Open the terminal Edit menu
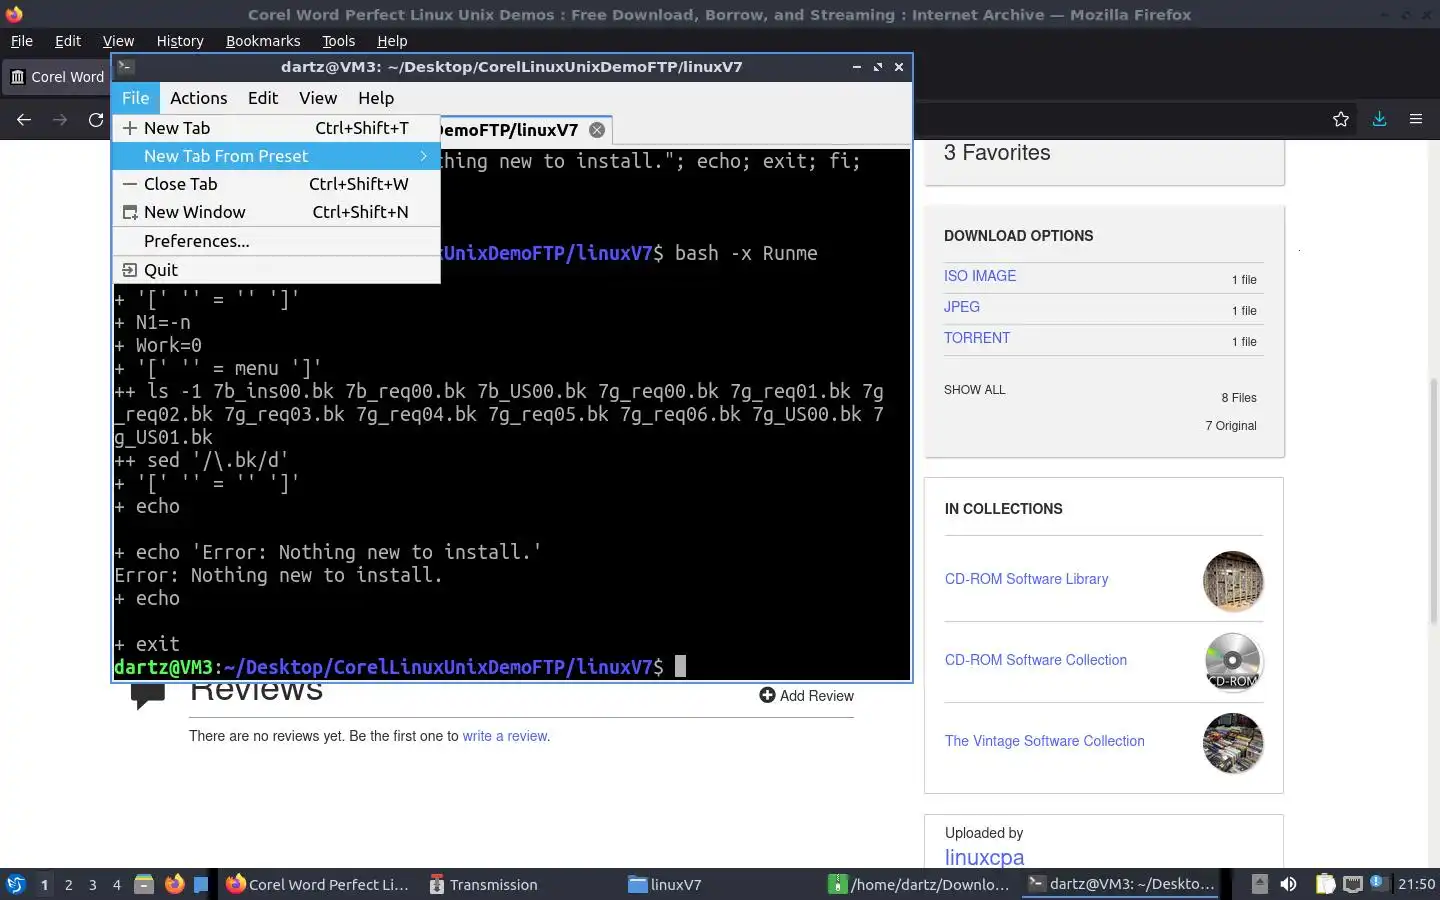 point(263,98)
